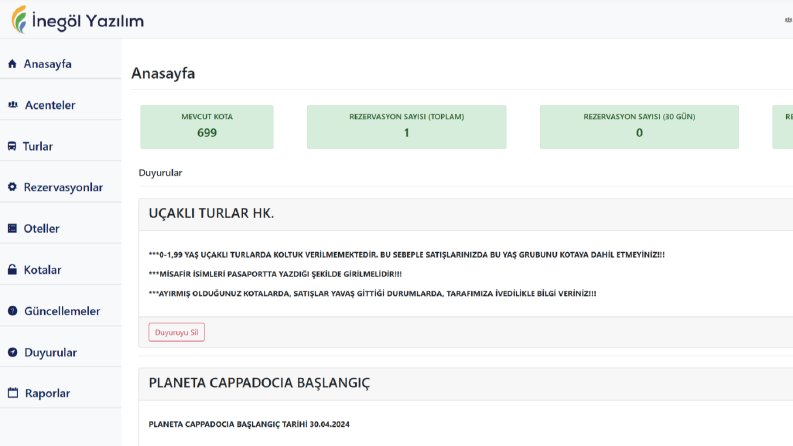Click the calendar icon beside Raporlar
Viewport: 793px width, 446px height.
coord(13,393)
